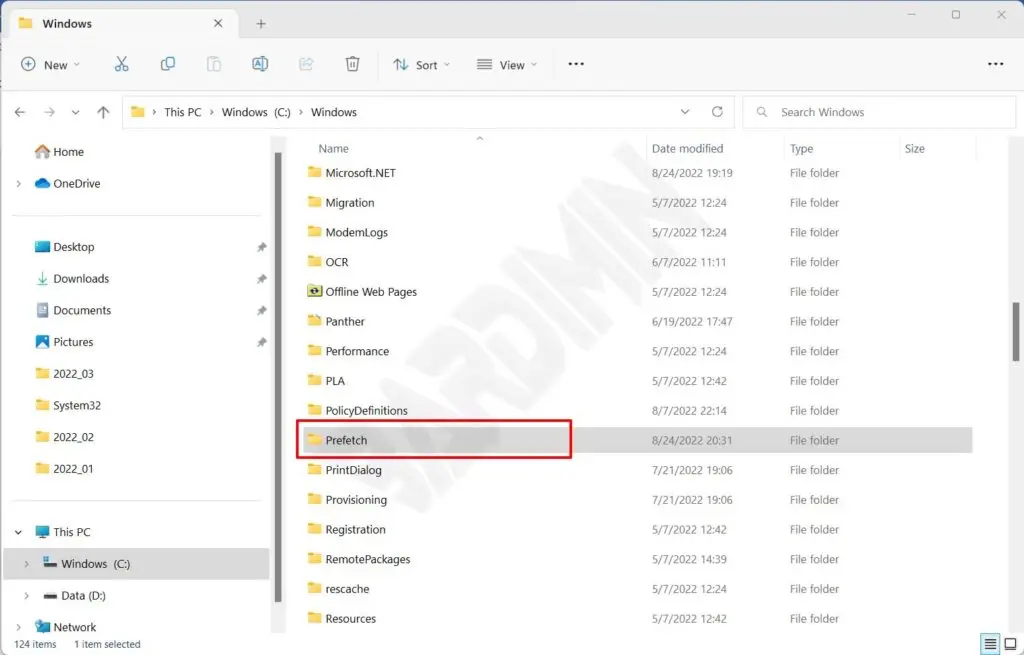The width and height of the screenshot is (1024, 655).
Task: Select the Performance folder
Action: point(357,351)
